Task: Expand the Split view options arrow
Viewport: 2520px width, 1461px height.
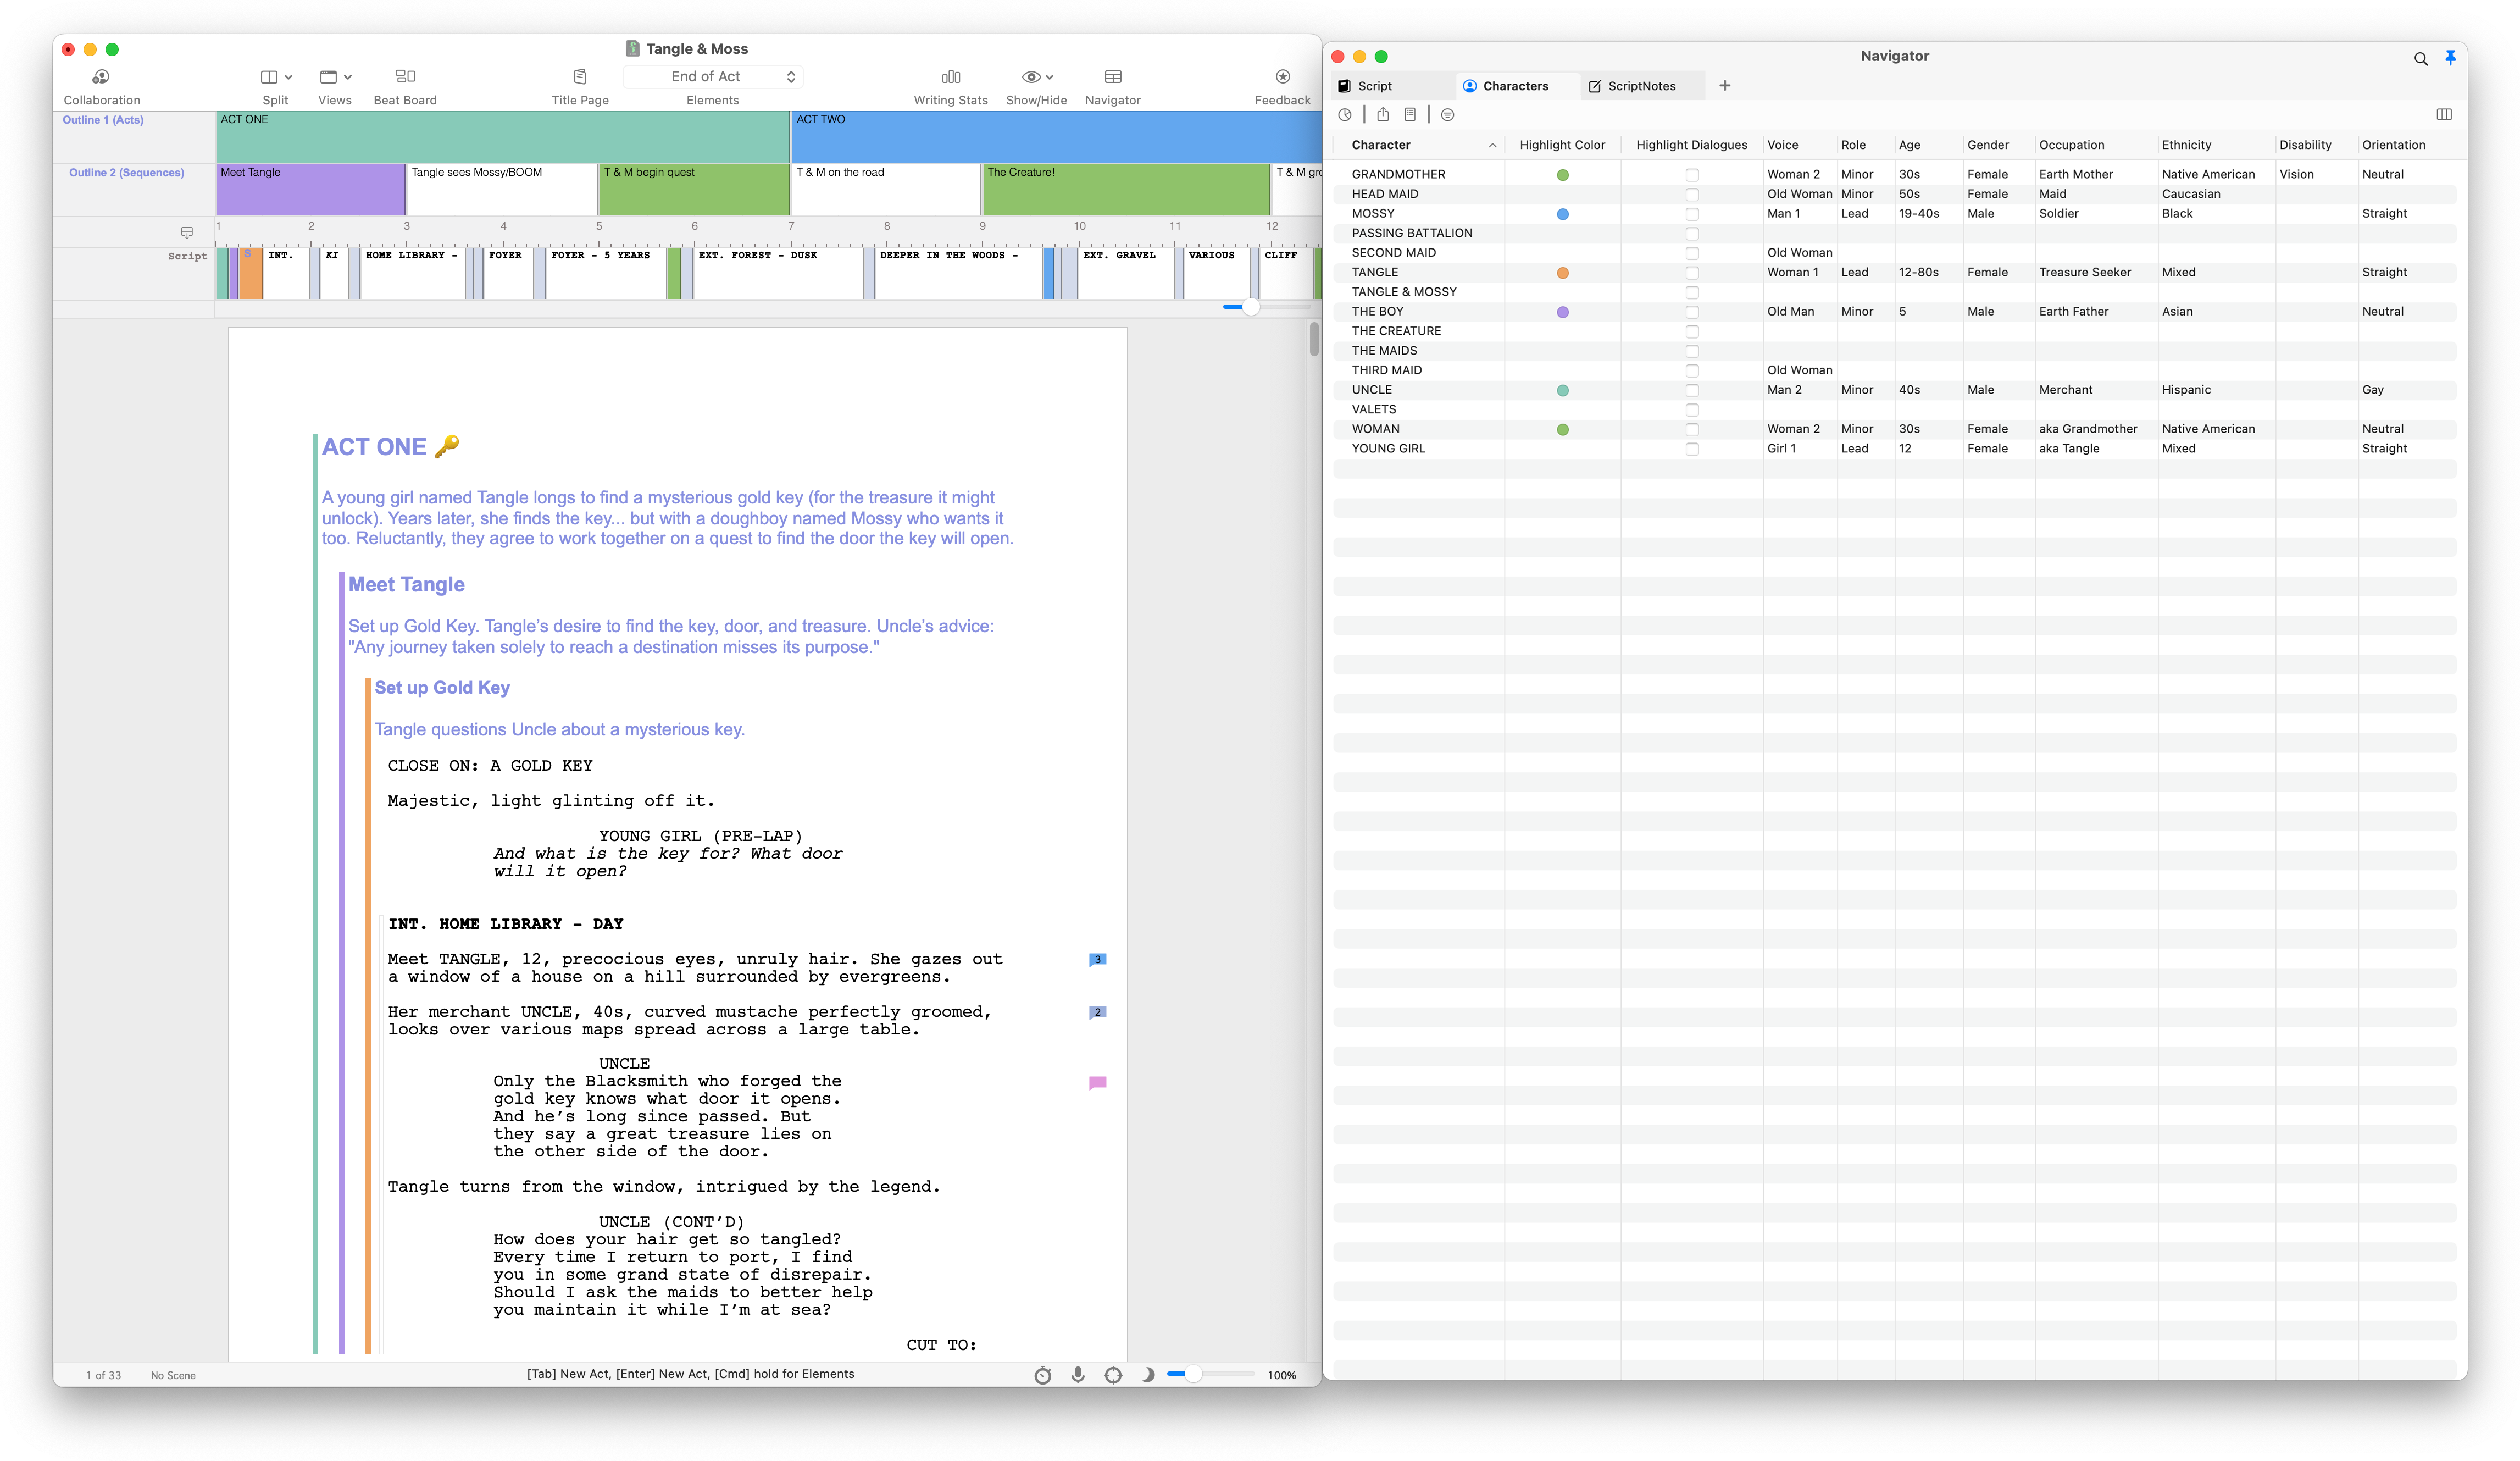Action: 288,77
